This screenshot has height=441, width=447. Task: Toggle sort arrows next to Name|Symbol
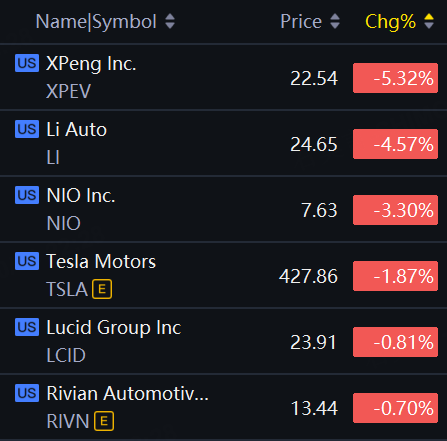click(x=170, y=21)
